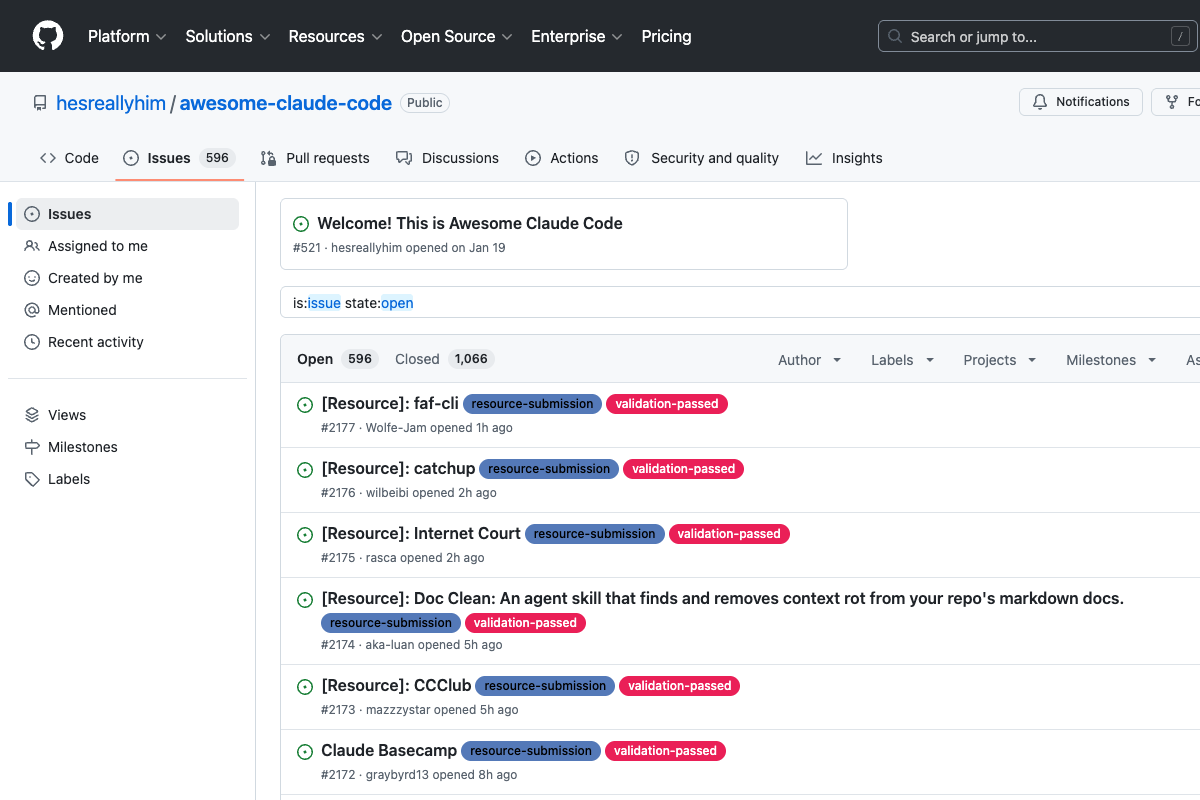Expand the Enterprise menu
The width and height of the screenshot is (1200, 800).
(x=577, y=36)
